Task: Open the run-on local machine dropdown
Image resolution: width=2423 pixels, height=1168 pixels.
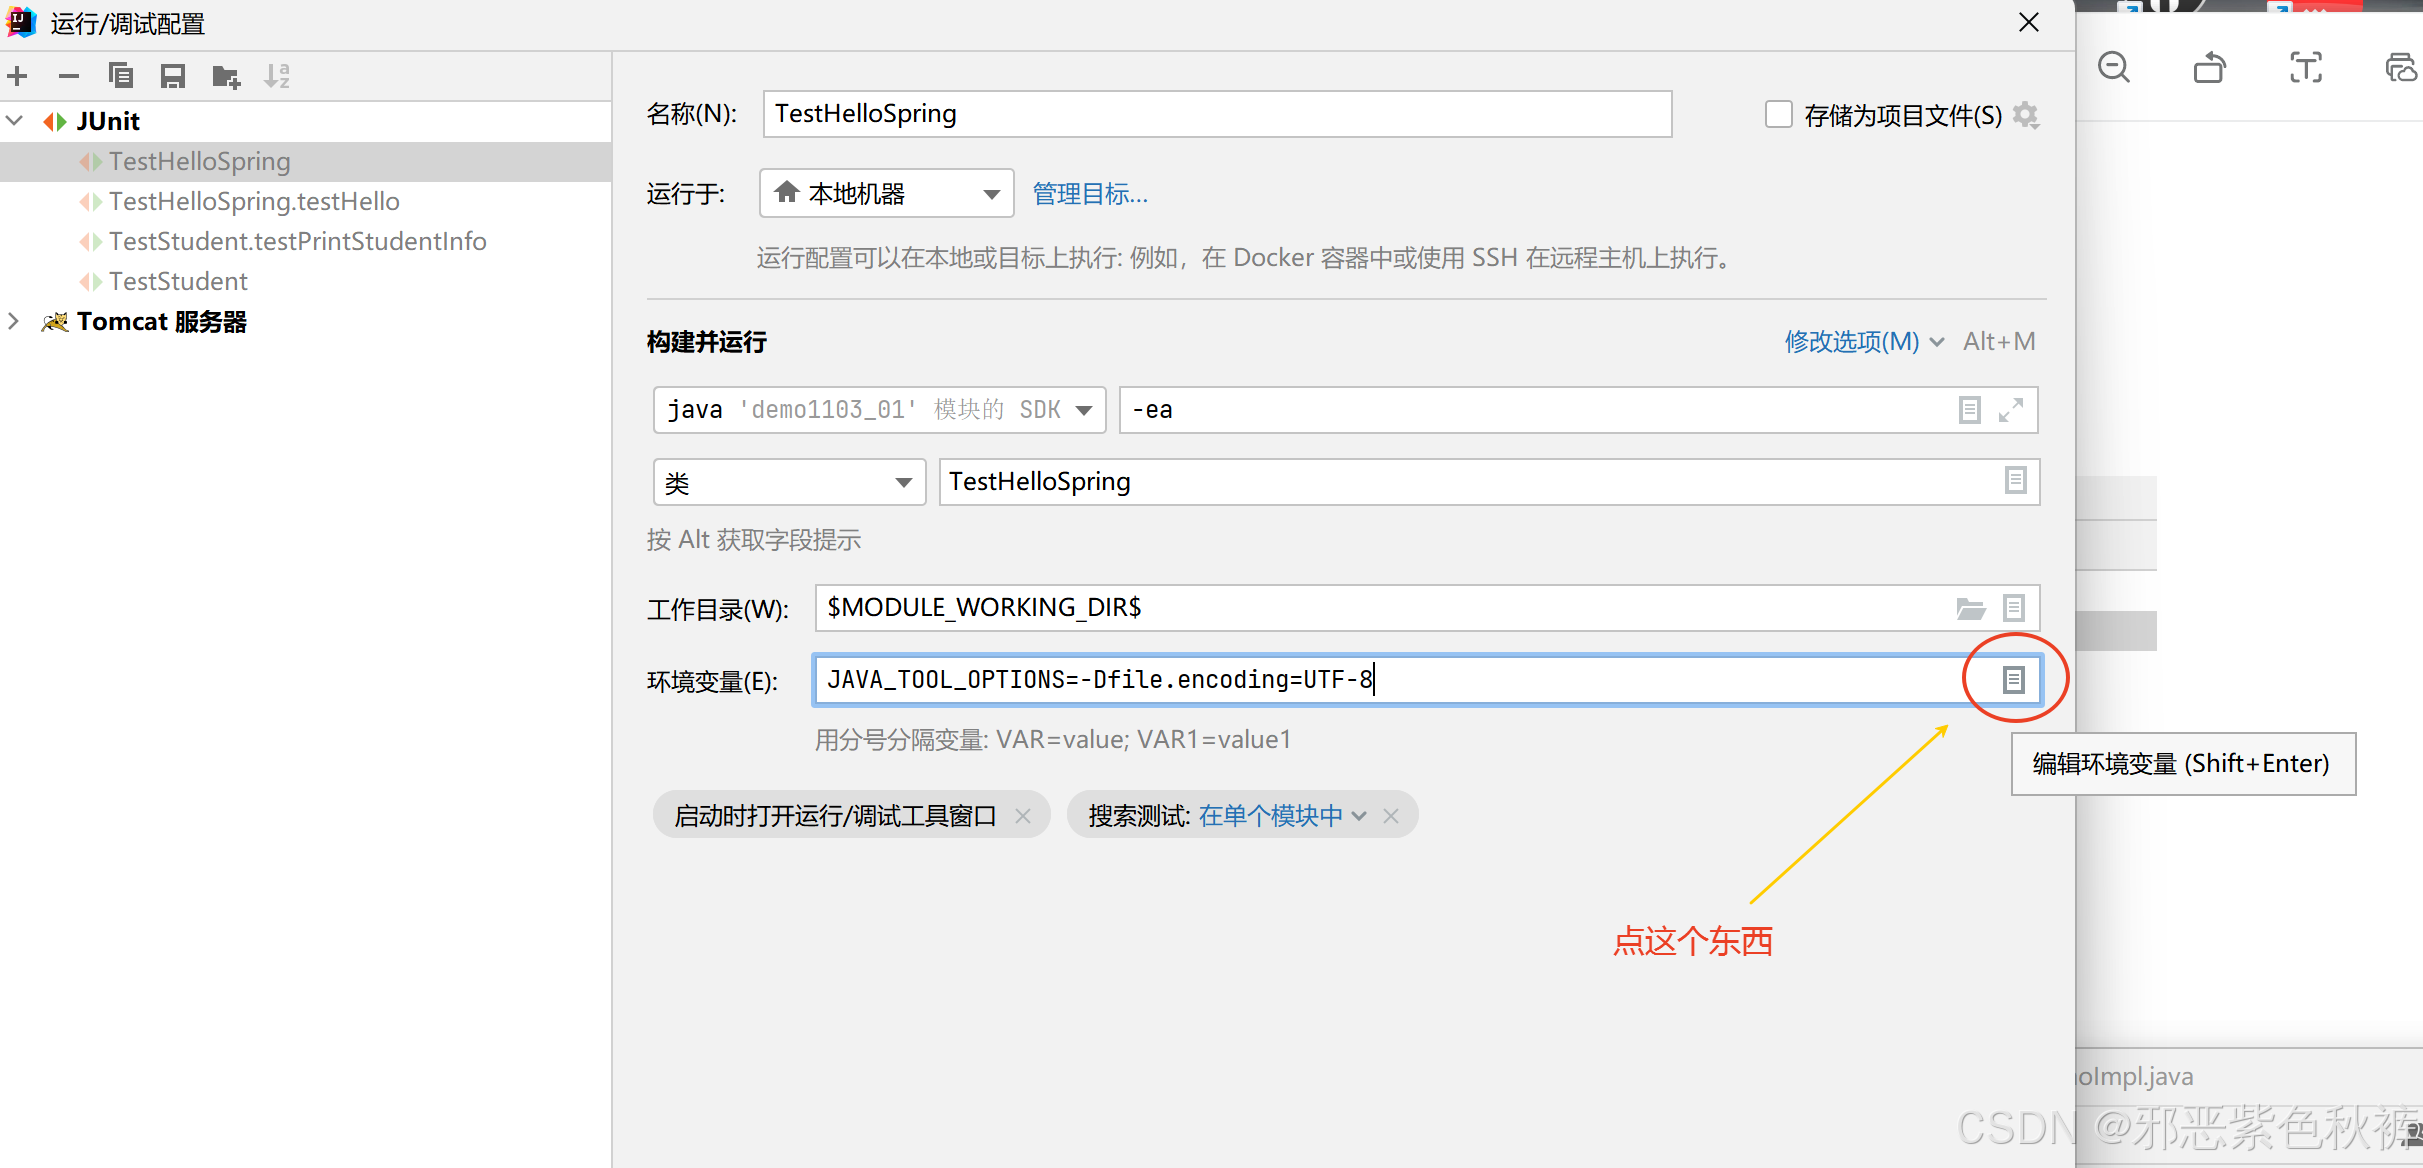Action: pyautogui.click(x=886, y=193)
